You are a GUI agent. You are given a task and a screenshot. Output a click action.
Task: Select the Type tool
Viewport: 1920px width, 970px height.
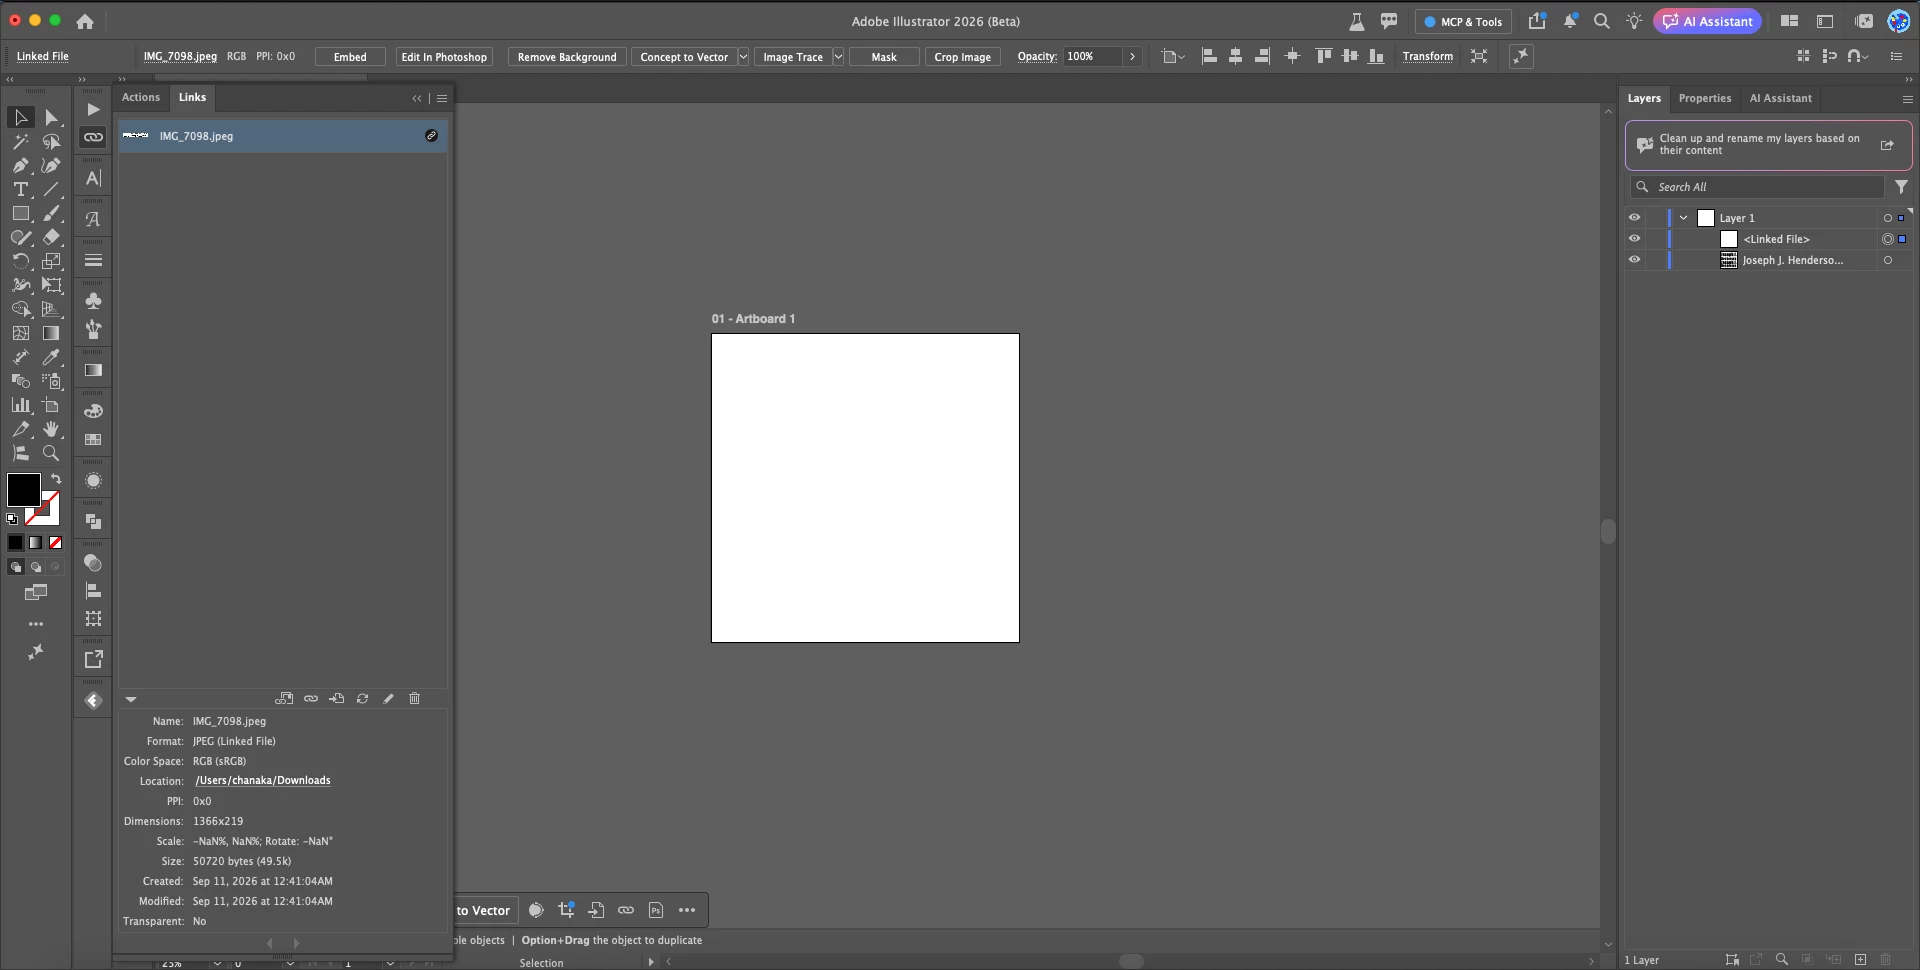(21, 189)
